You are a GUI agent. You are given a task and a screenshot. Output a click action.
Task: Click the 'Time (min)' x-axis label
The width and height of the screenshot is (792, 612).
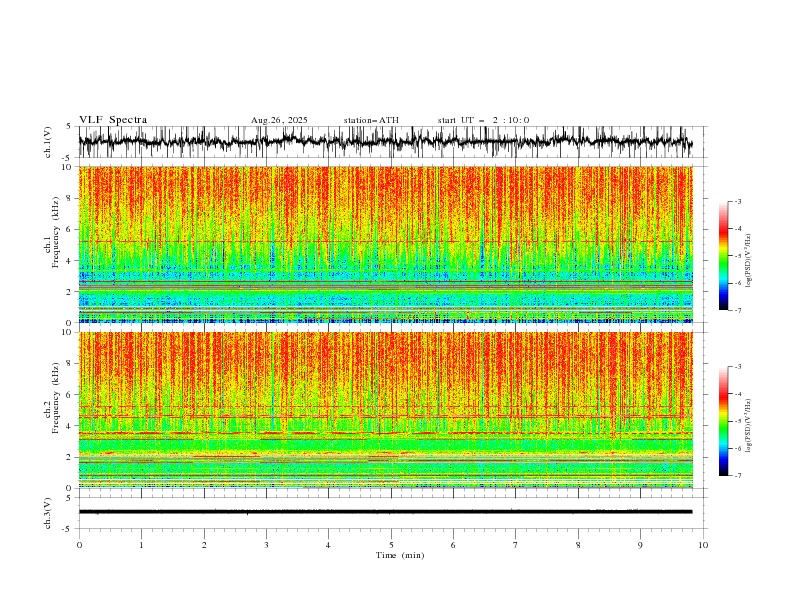pos(400,555)
